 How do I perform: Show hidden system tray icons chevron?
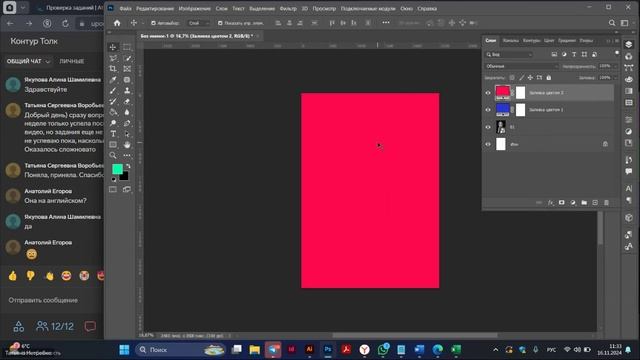[496, 350]
